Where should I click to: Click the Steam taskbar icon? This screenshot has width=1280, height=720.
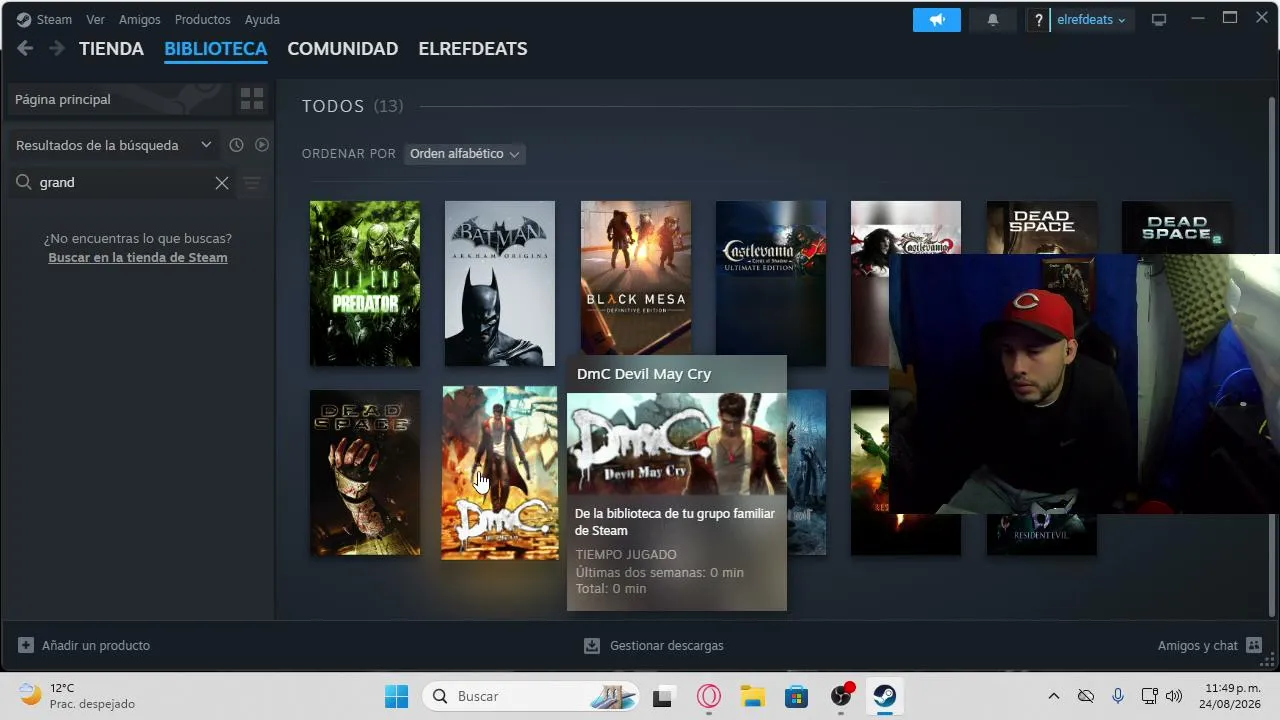pyautogui.click(x=885, y=696)
